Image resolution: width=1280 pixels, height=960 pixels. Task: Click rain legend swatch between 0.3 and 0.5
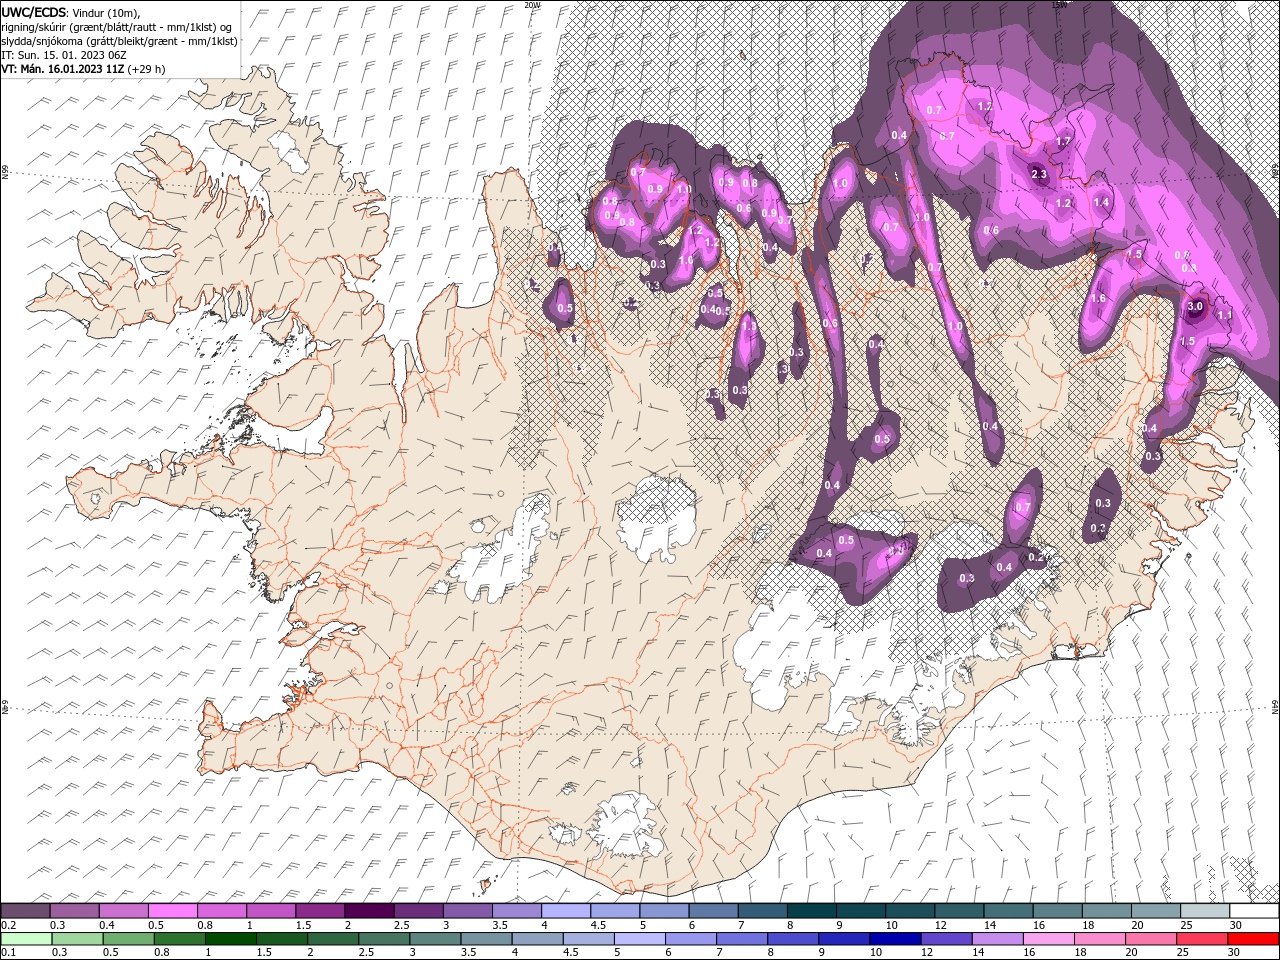pyautogui.click(x=77, y=939)
